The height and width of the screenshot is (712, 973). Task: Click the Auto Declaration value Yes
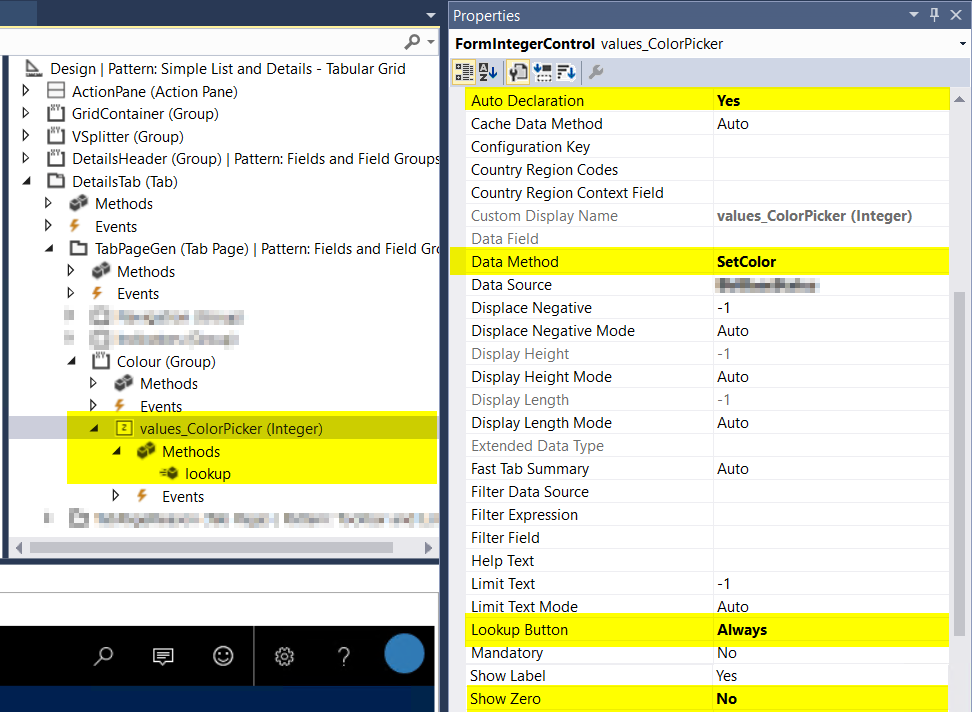click(832, 101)
